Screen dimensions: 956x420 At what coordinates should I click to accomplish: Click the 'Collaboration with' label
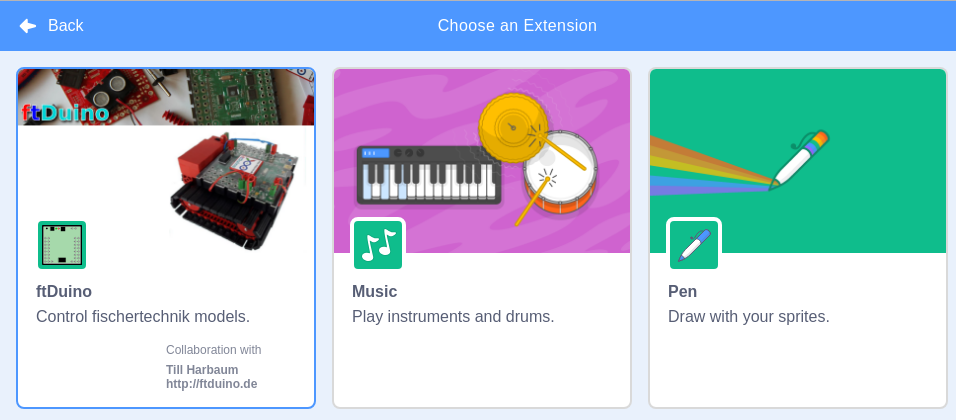[213, 350]
